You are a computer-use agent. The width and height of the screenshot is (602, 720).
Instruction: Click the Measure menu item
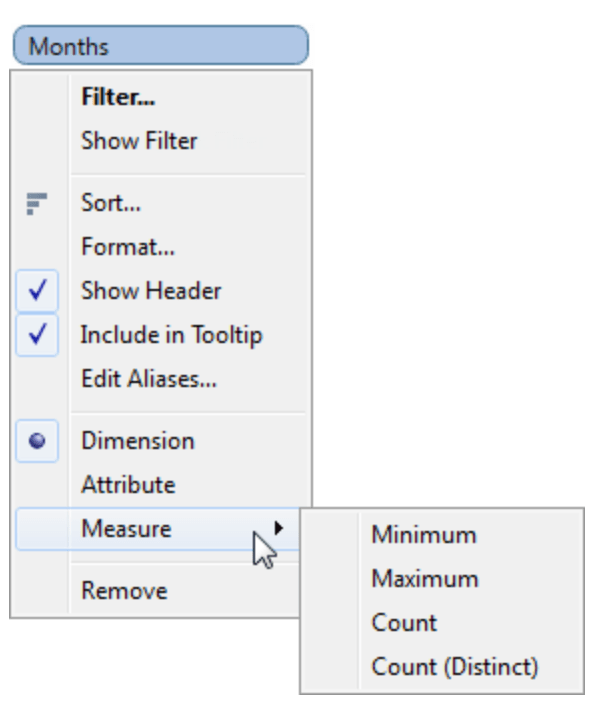click(126, 529)
